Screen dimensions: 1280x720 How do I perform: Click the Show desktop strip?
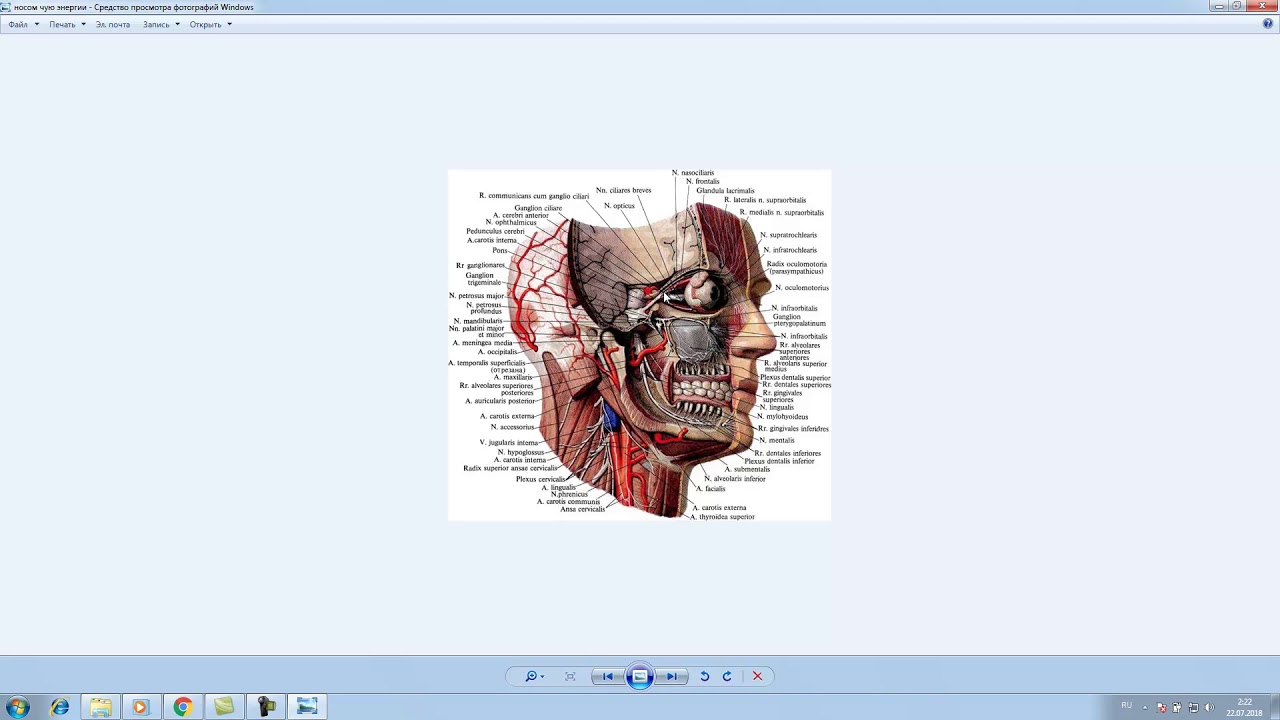tap(1274, 707)
